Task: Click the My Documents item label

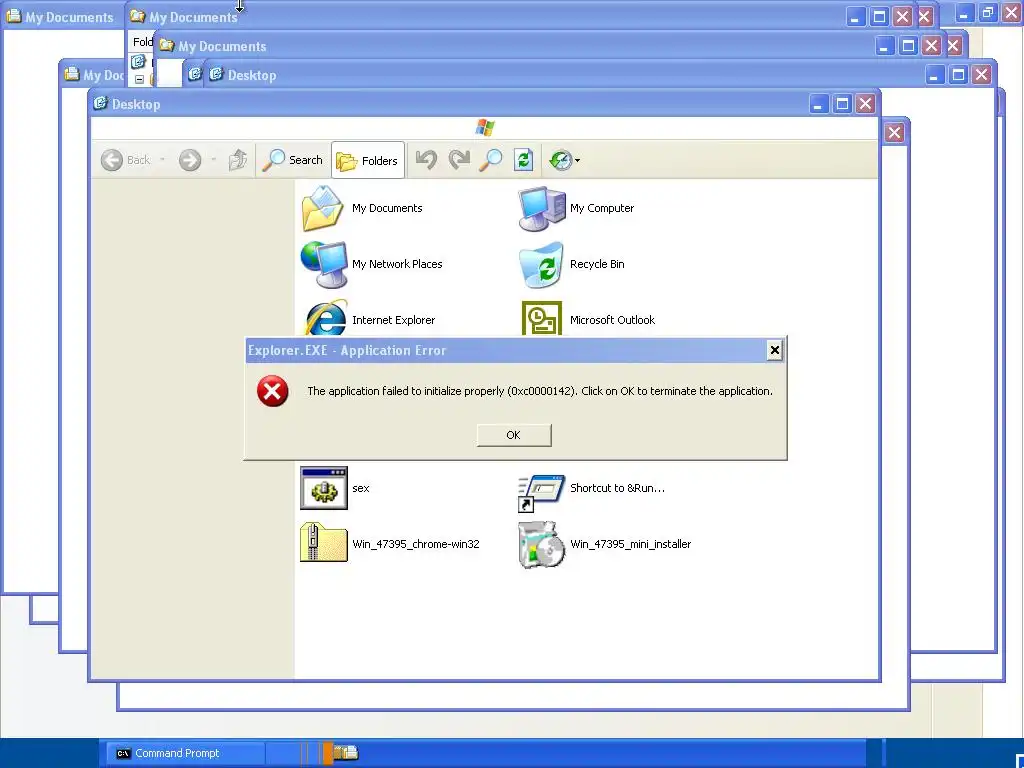Action: 387,208
